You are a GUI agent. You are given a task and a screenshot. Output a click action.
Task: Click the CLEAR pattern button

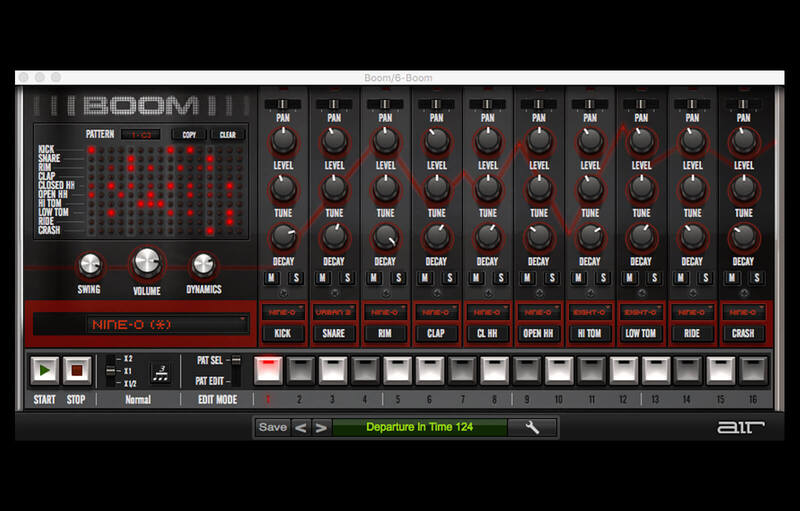228,135
